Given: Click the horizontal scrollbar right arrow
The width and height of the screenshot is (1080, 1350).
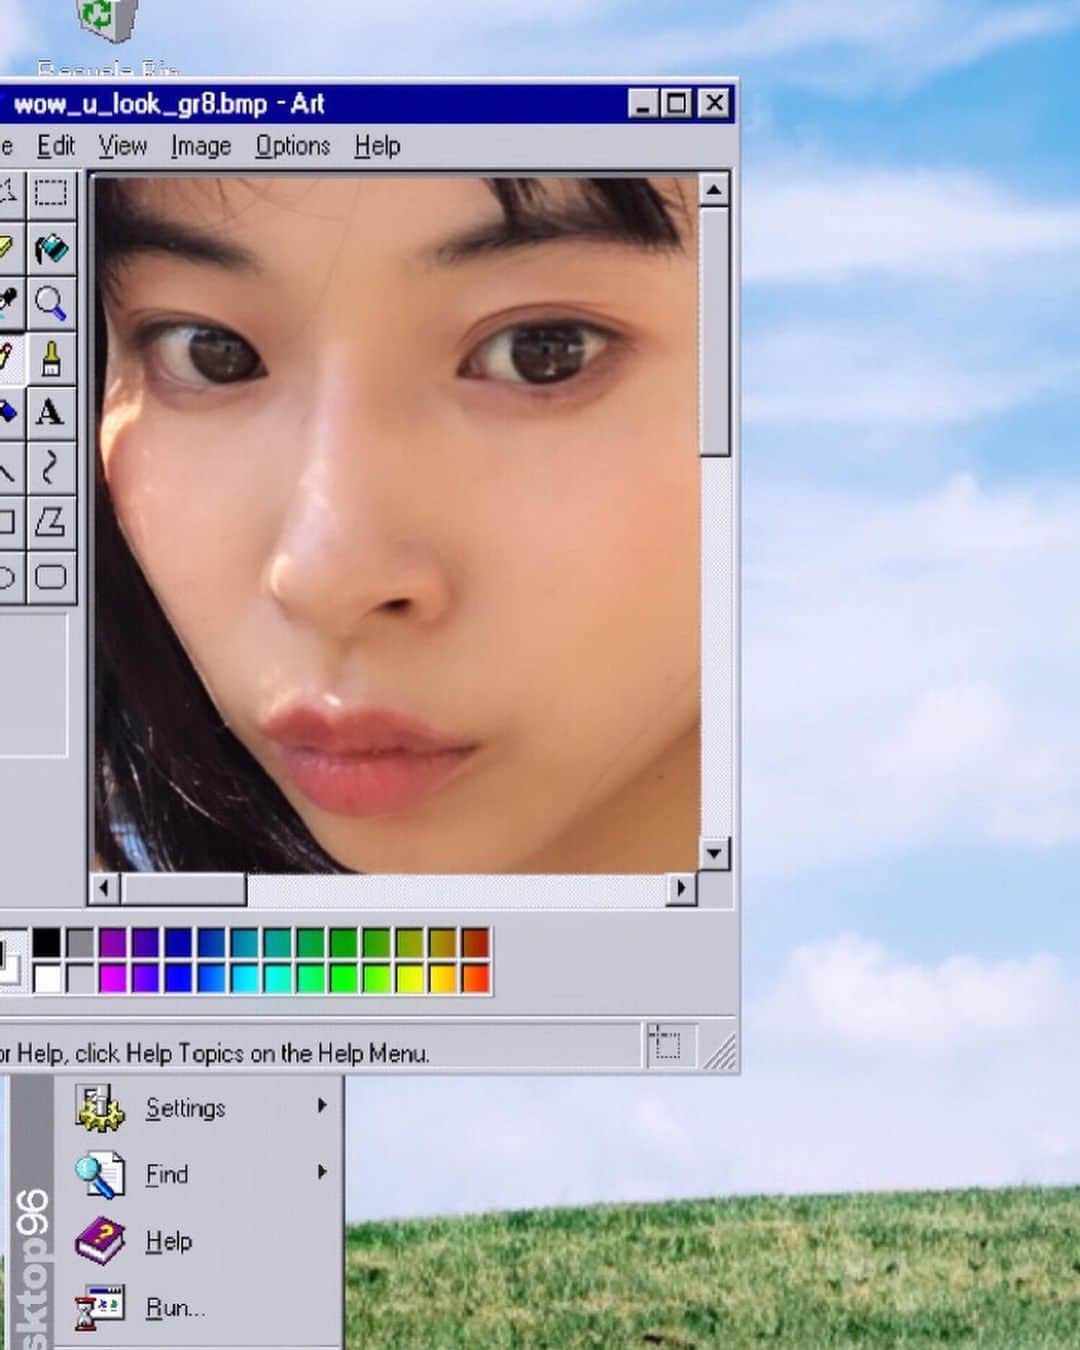Looking at the screenshot, I should click(x=681, y=888).
